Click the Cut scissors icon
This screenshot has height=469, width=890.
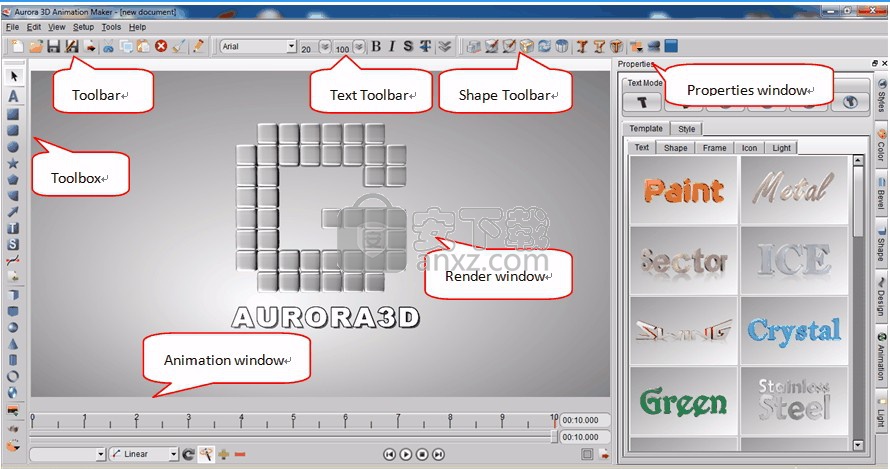point(108,47)
